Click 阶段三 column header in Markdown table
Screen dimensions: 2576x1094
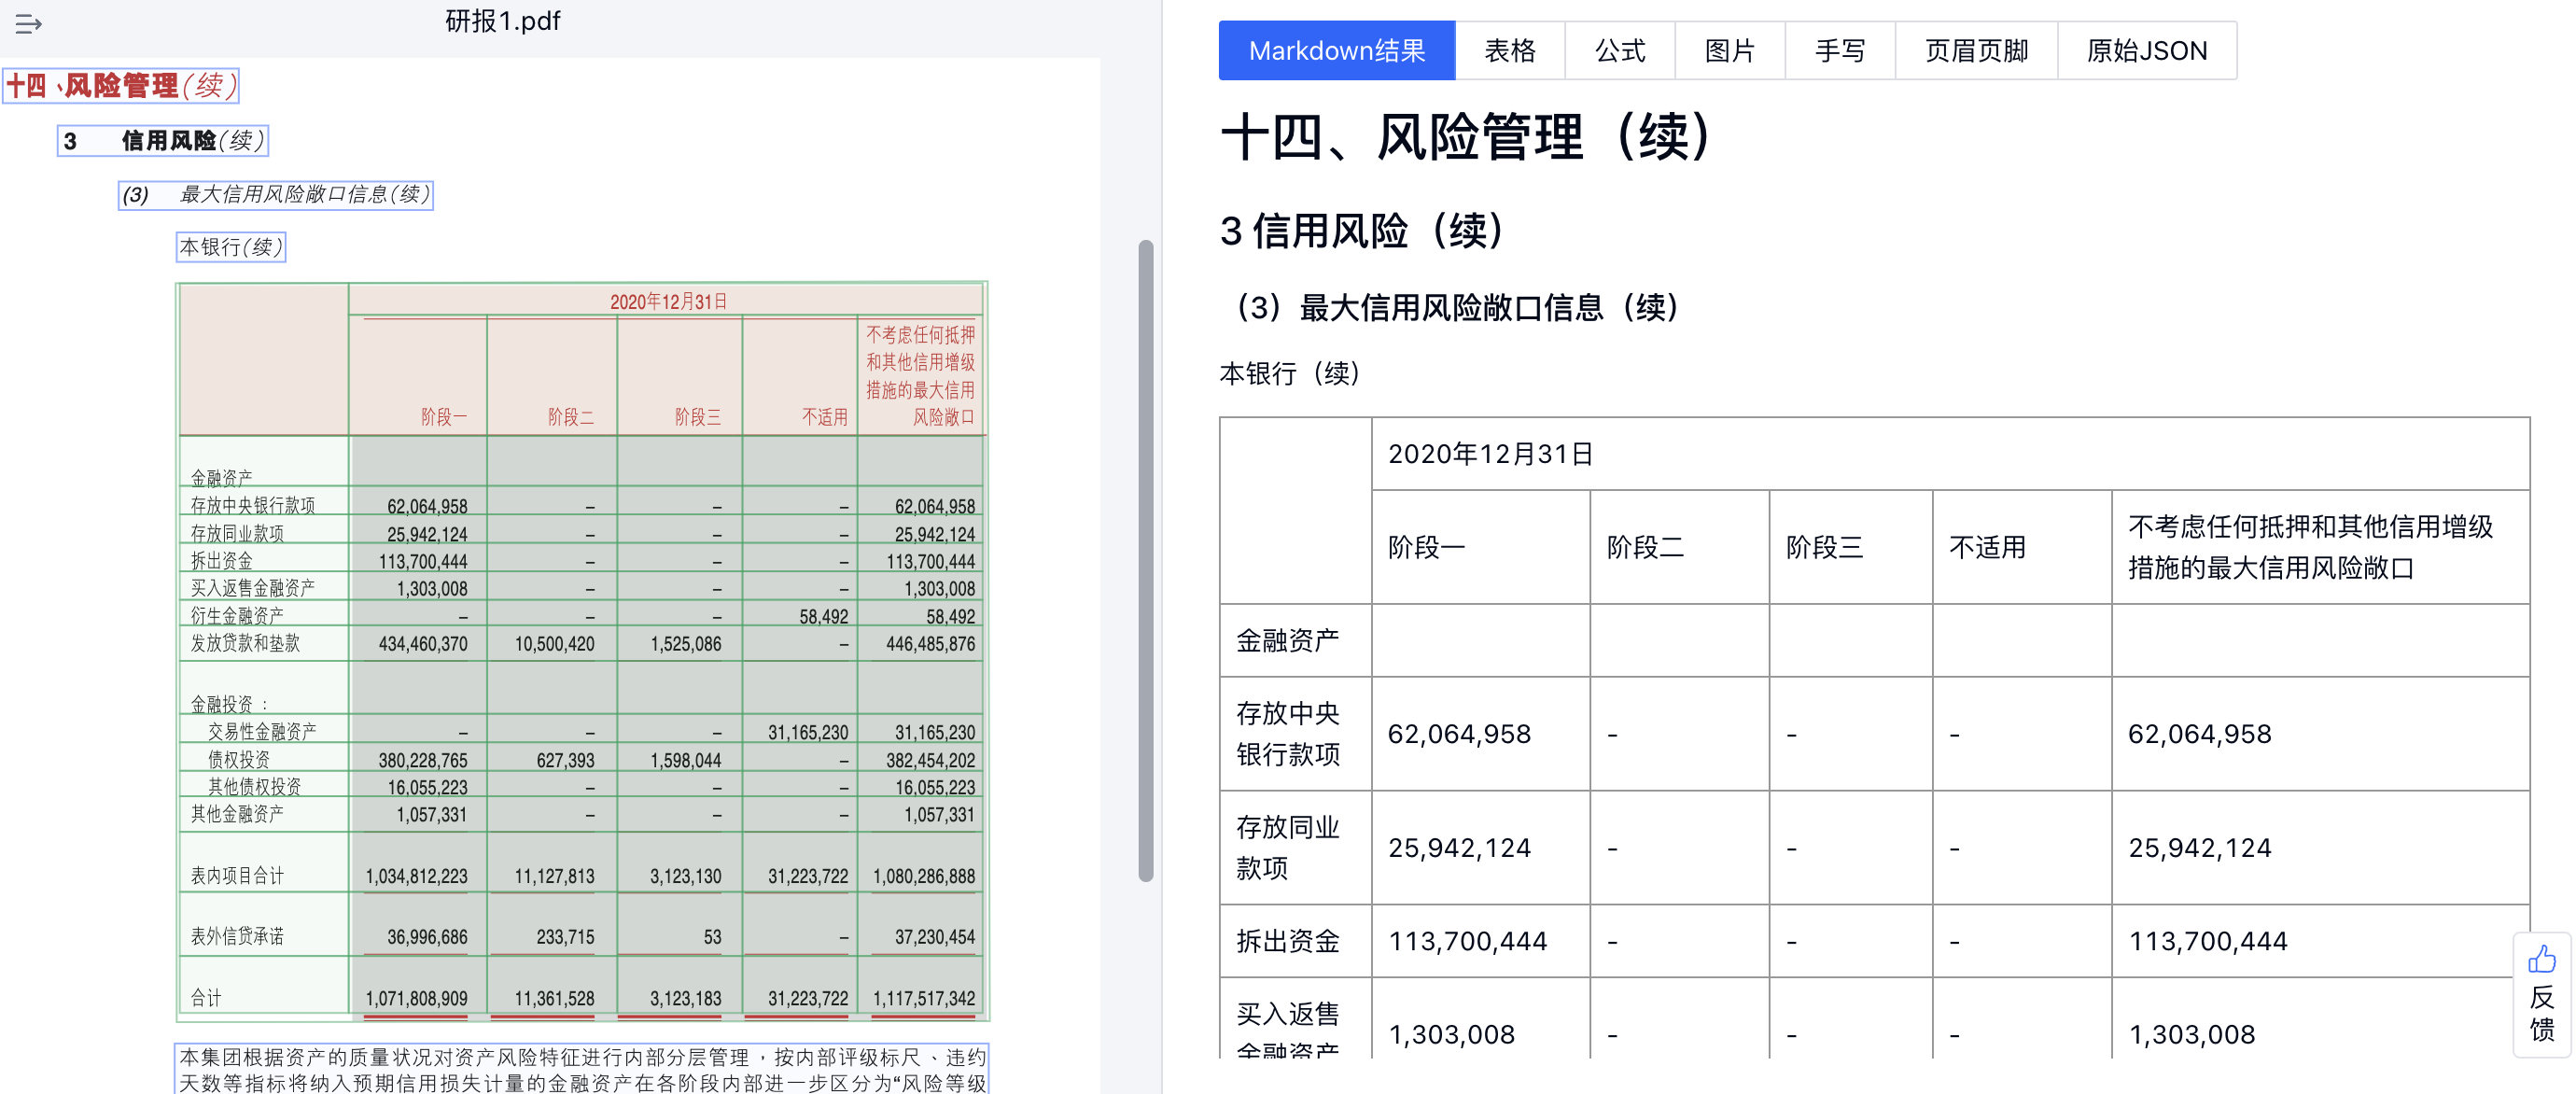coord(1824,547)
